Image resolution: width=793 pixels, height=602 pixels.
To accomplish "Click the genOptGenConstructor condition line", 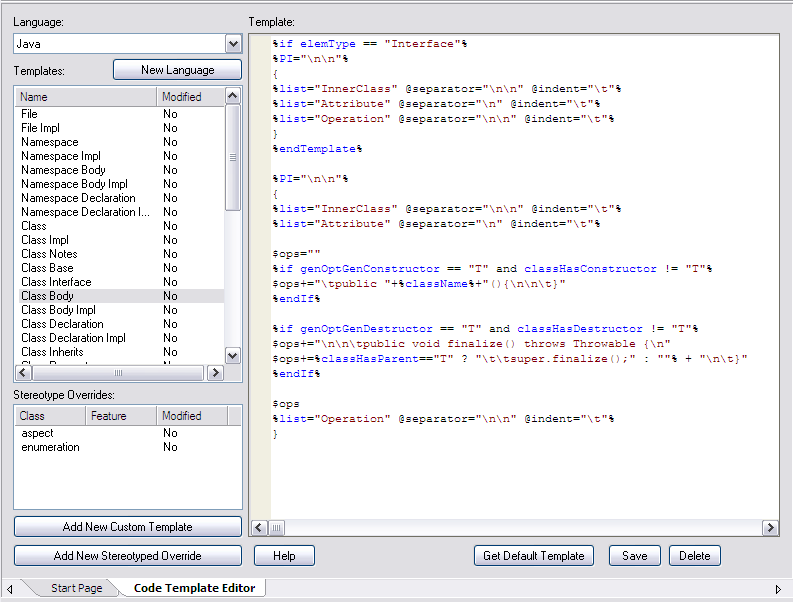I will pyautogui.click(x=493, y=269).
